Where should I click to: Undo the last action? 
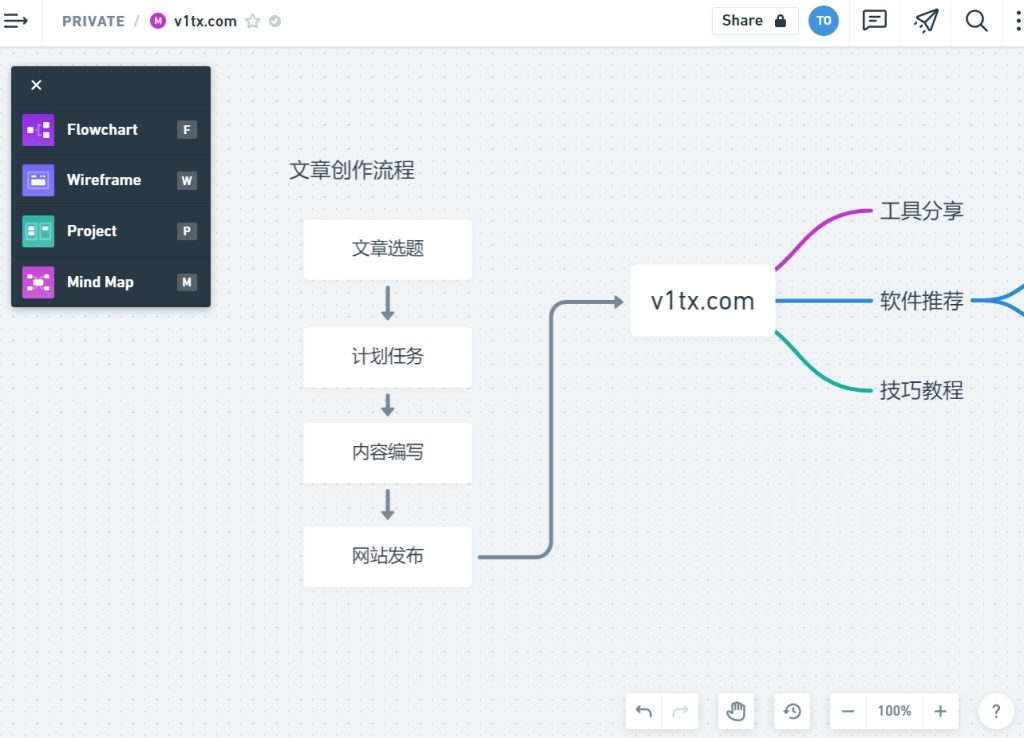click(x=644, y=711)
